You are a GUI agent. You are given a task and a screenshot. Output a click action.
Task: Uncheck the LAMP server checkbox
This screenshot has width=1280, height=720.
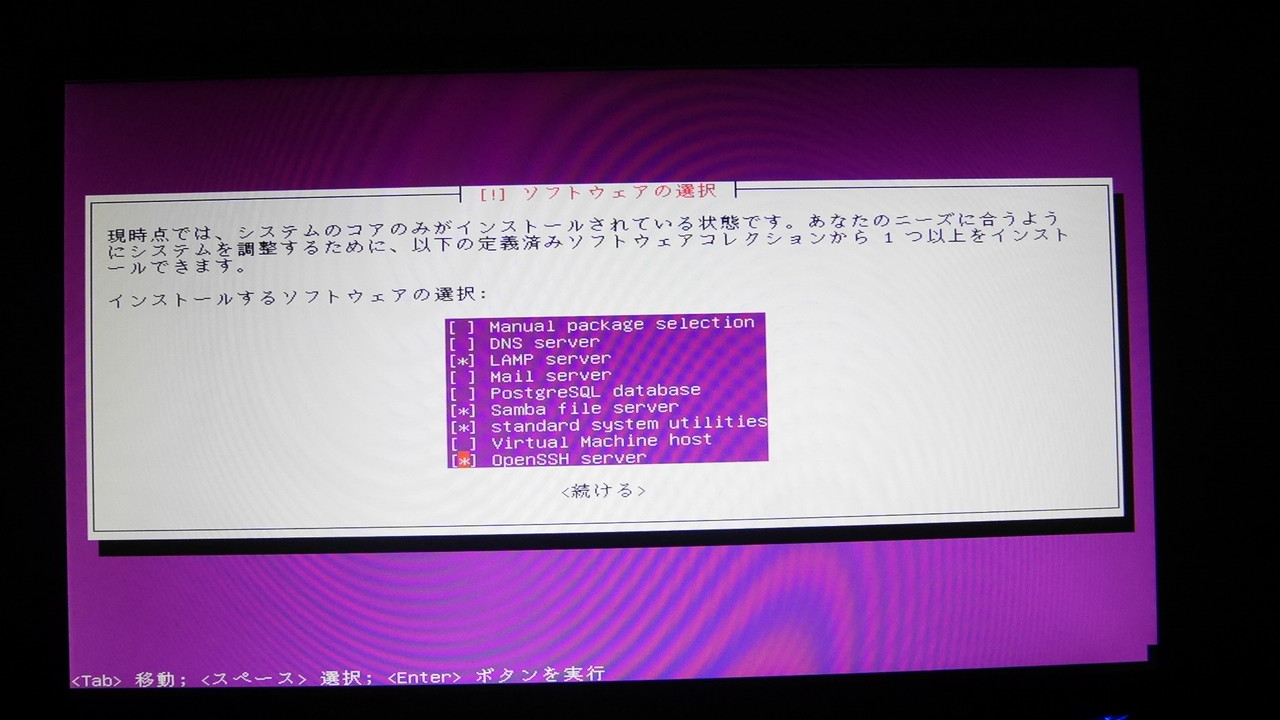pyautogui.click(x=462, y=360)
